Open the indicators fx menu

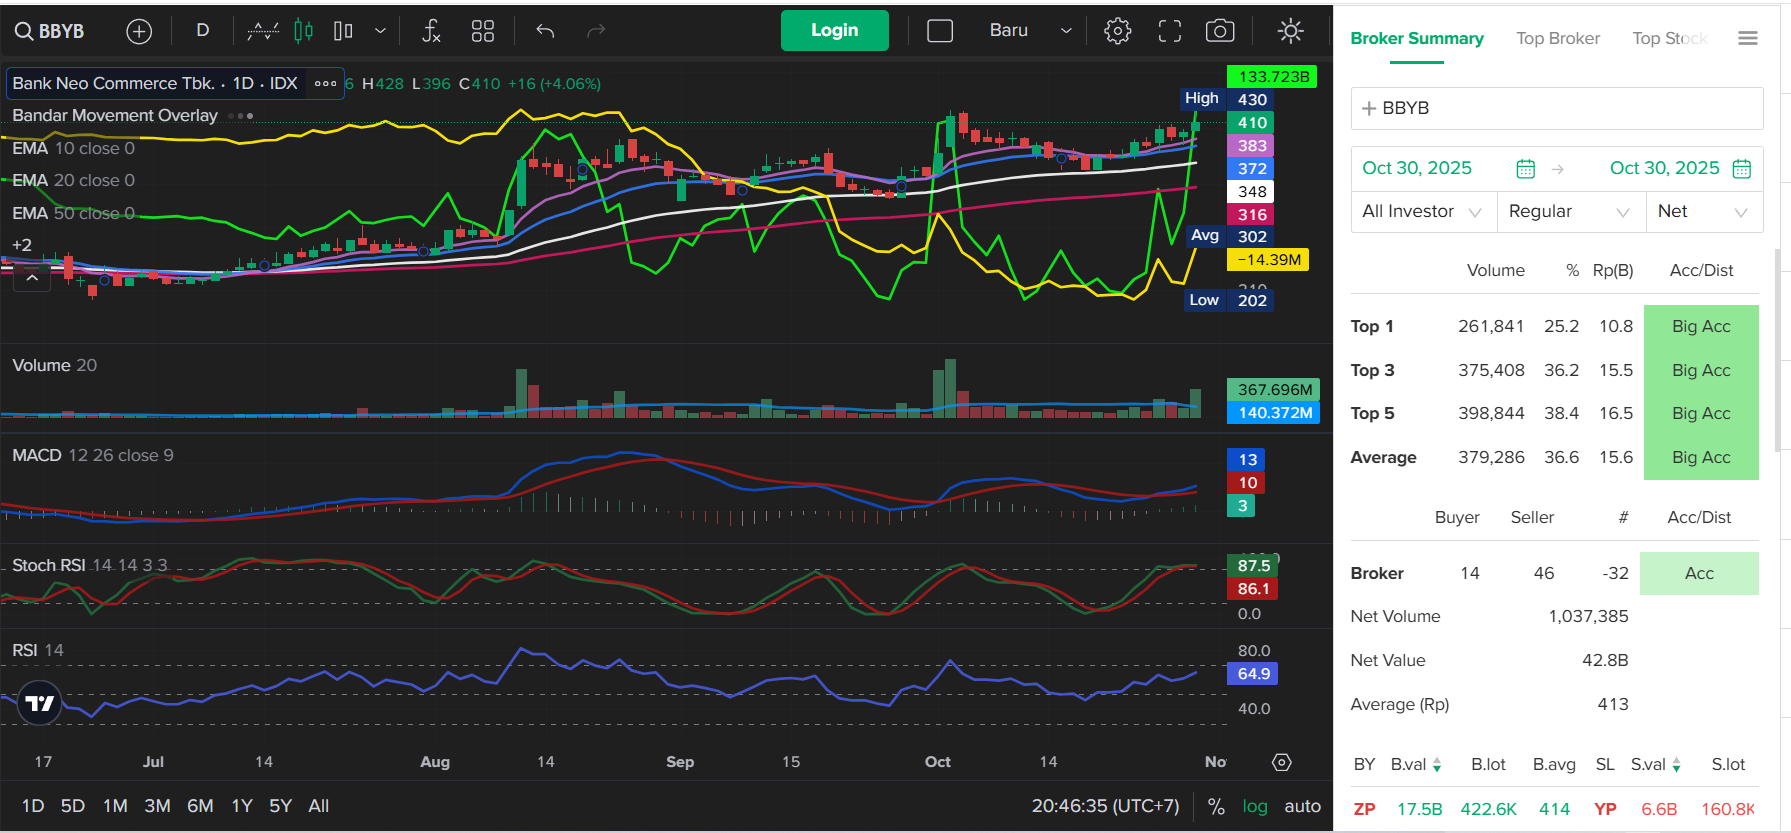[431, 31]
